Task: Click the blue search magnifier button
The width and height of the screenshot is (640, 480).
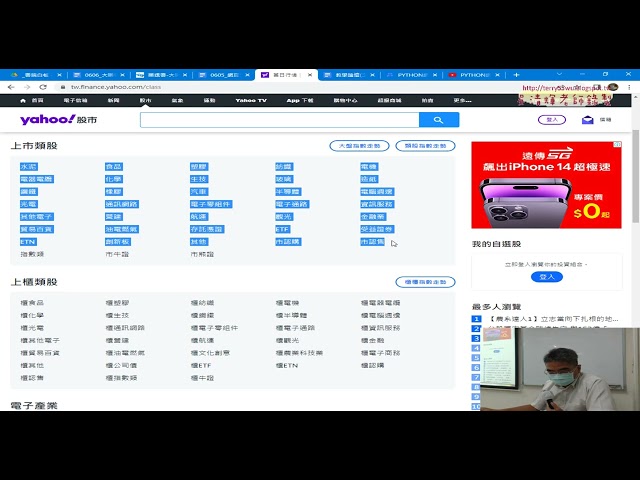Action: click(x=439, y=120)
